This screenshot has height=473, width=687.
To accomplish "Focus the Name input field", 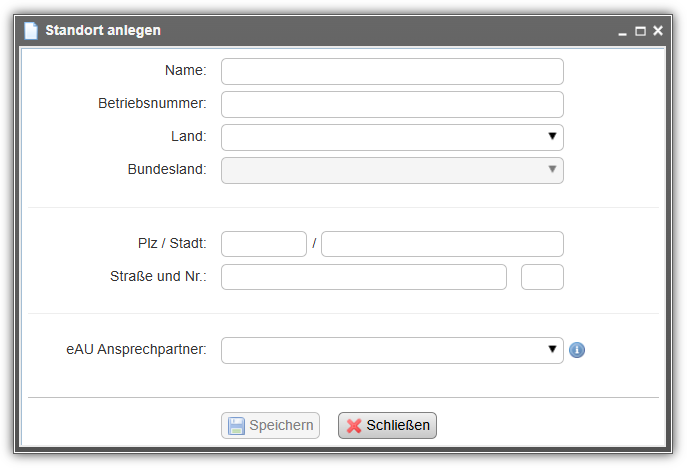I will (392, 71).
